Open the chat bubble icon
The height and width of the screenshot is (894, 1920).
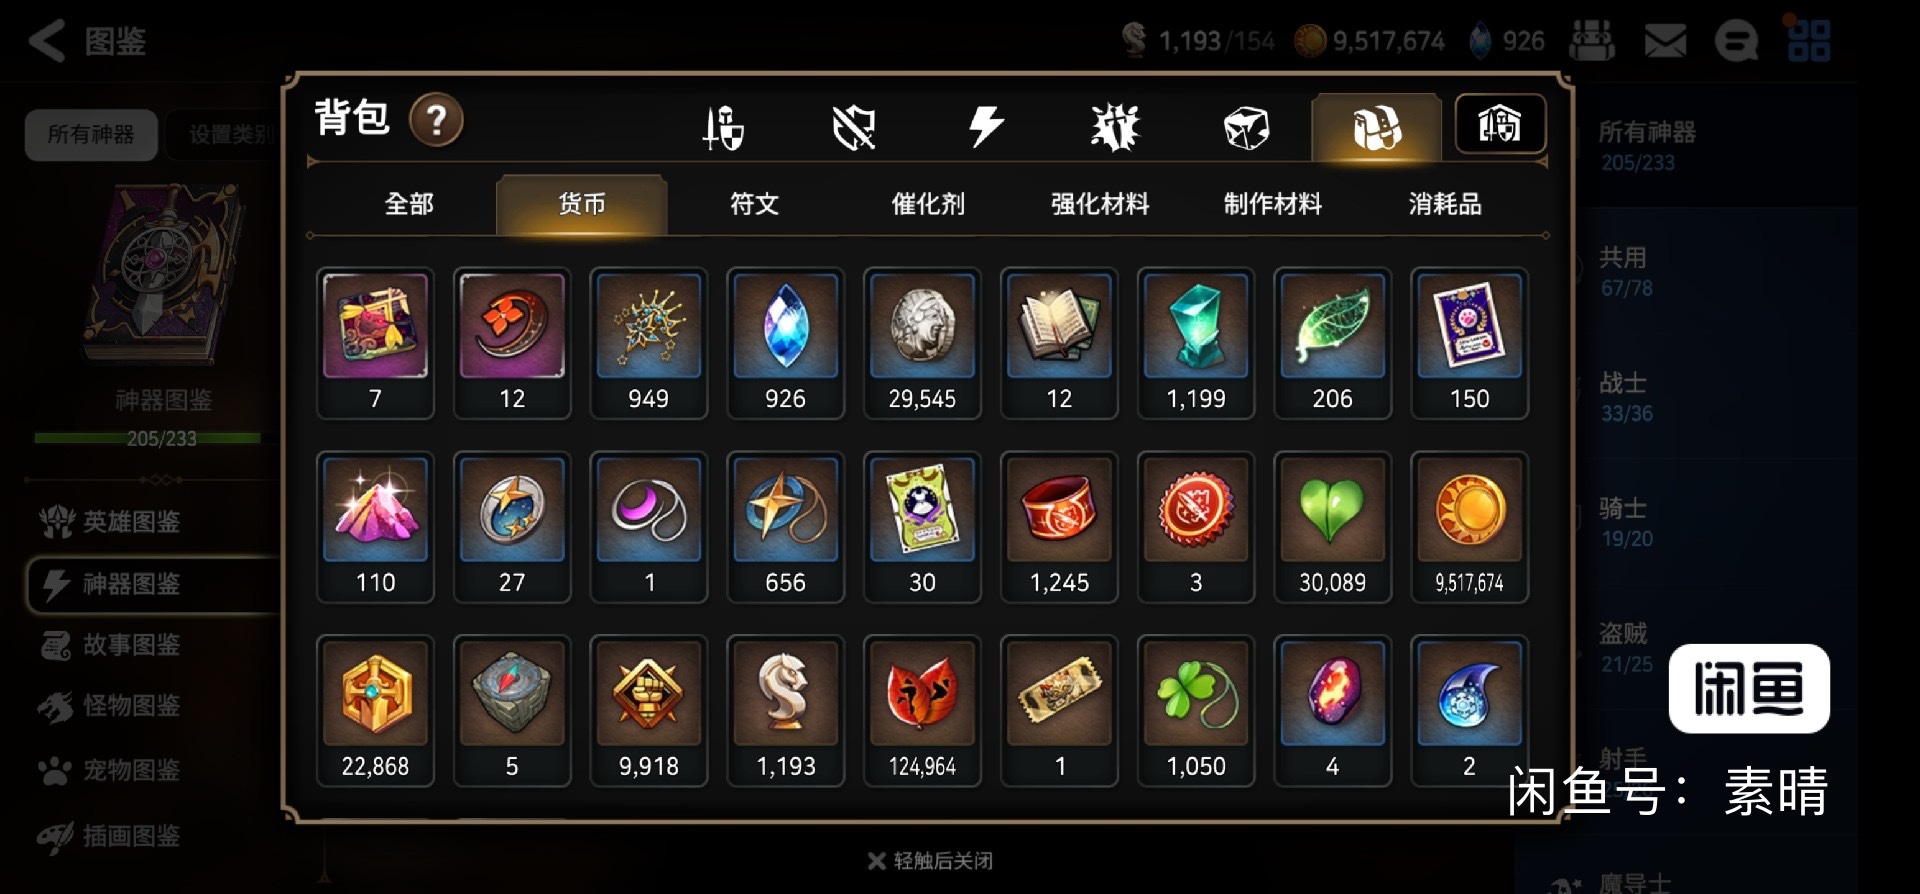(x=1736, y=41)
